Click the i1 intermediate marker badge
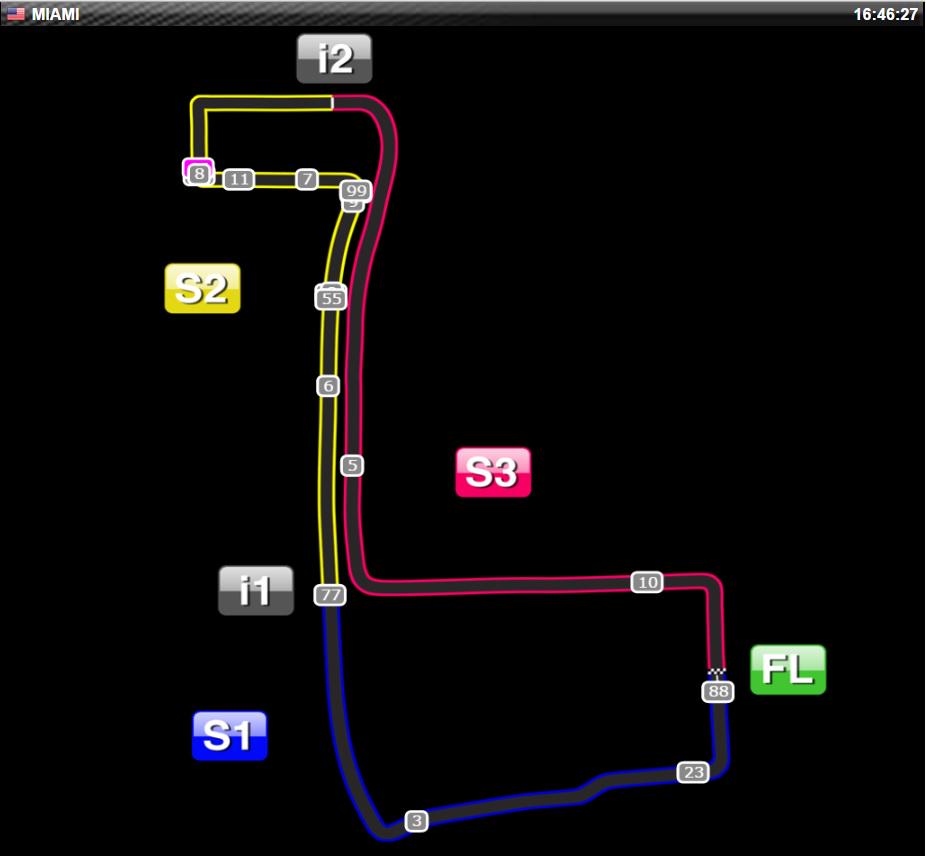This screenshot has width=926, height=856. coord(256,591)
